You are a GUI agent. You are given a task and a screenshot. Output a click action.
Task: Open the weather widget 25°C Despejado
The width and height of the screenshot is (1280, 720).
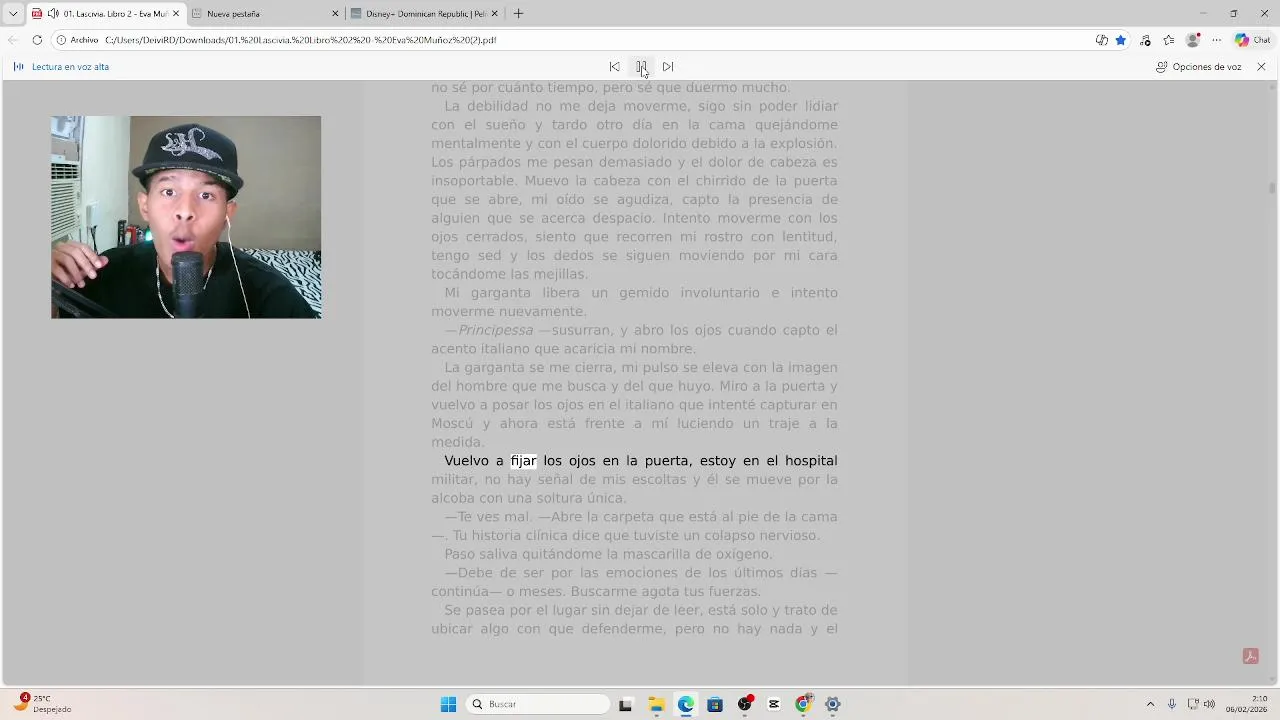click(x=42, y=703)
